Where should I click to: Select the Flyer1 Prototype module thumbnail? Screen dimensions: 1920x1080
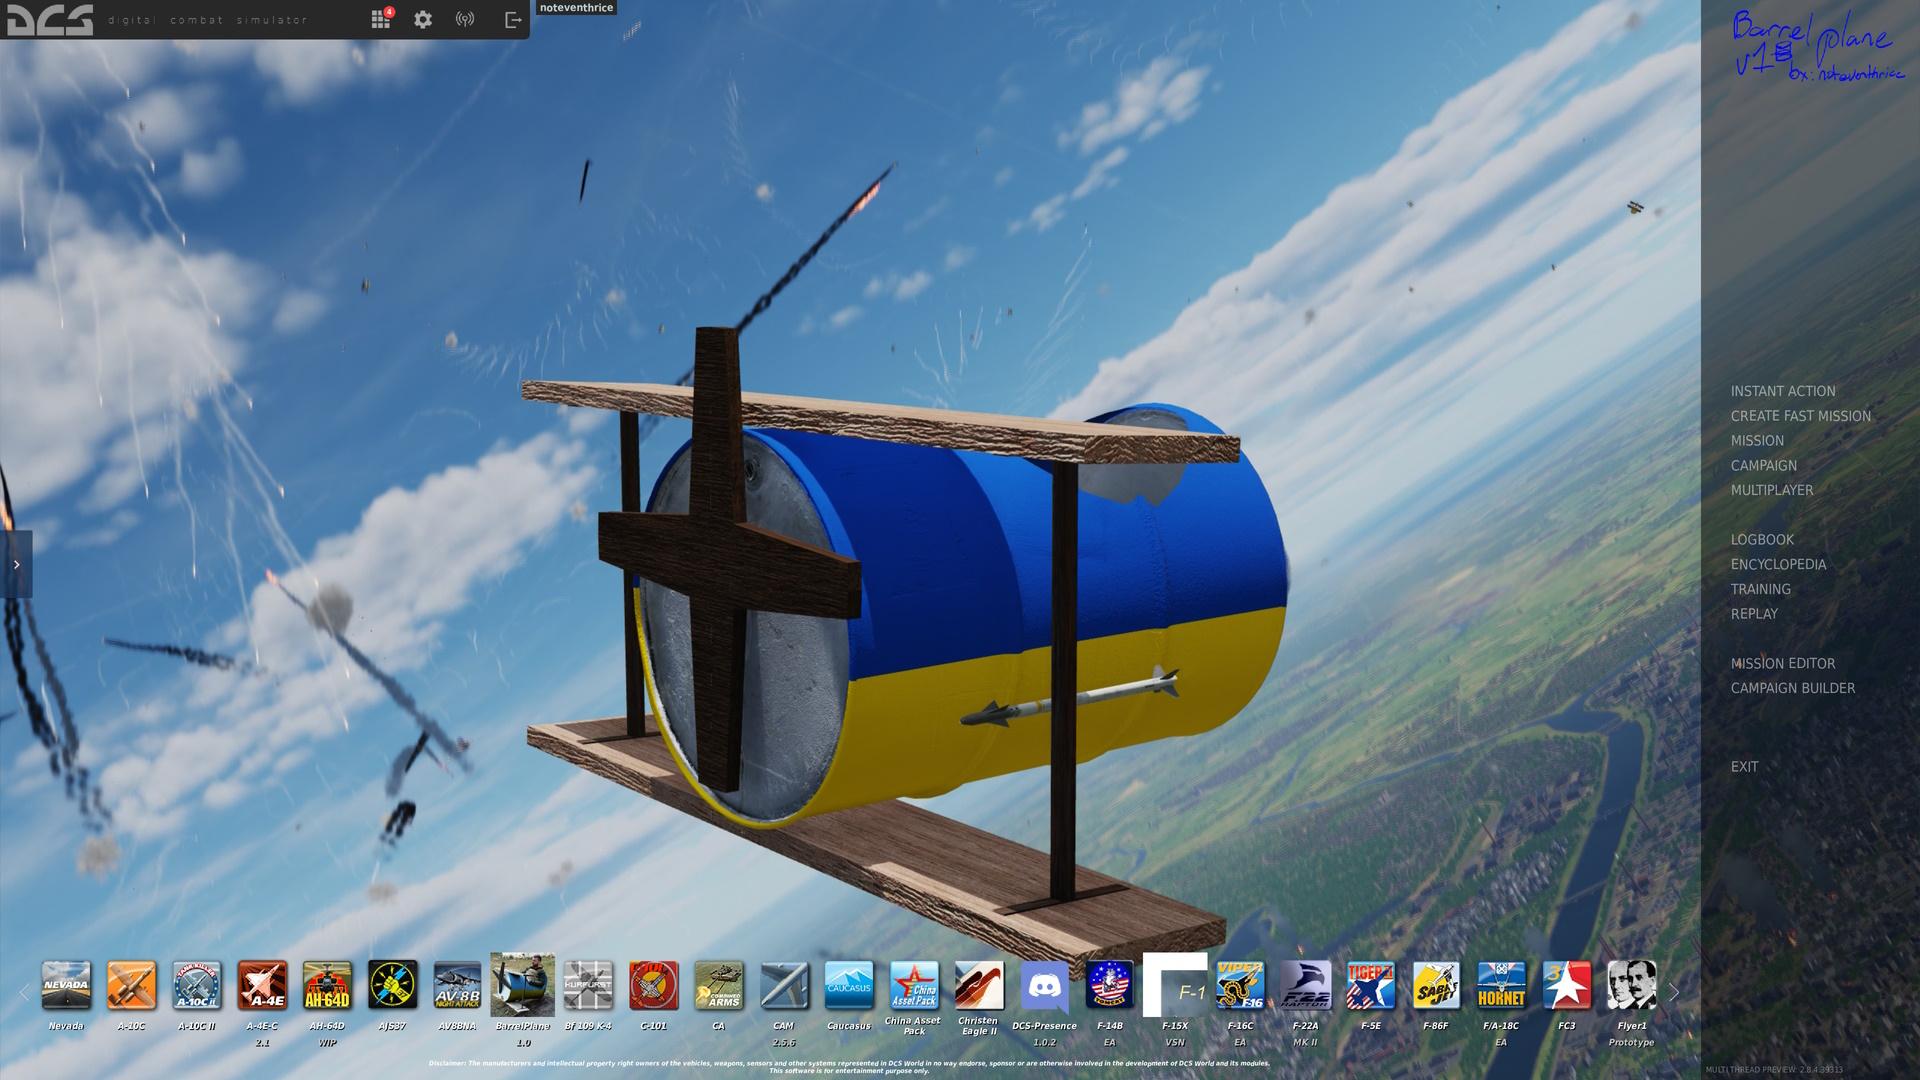[x=1631, y=986]
